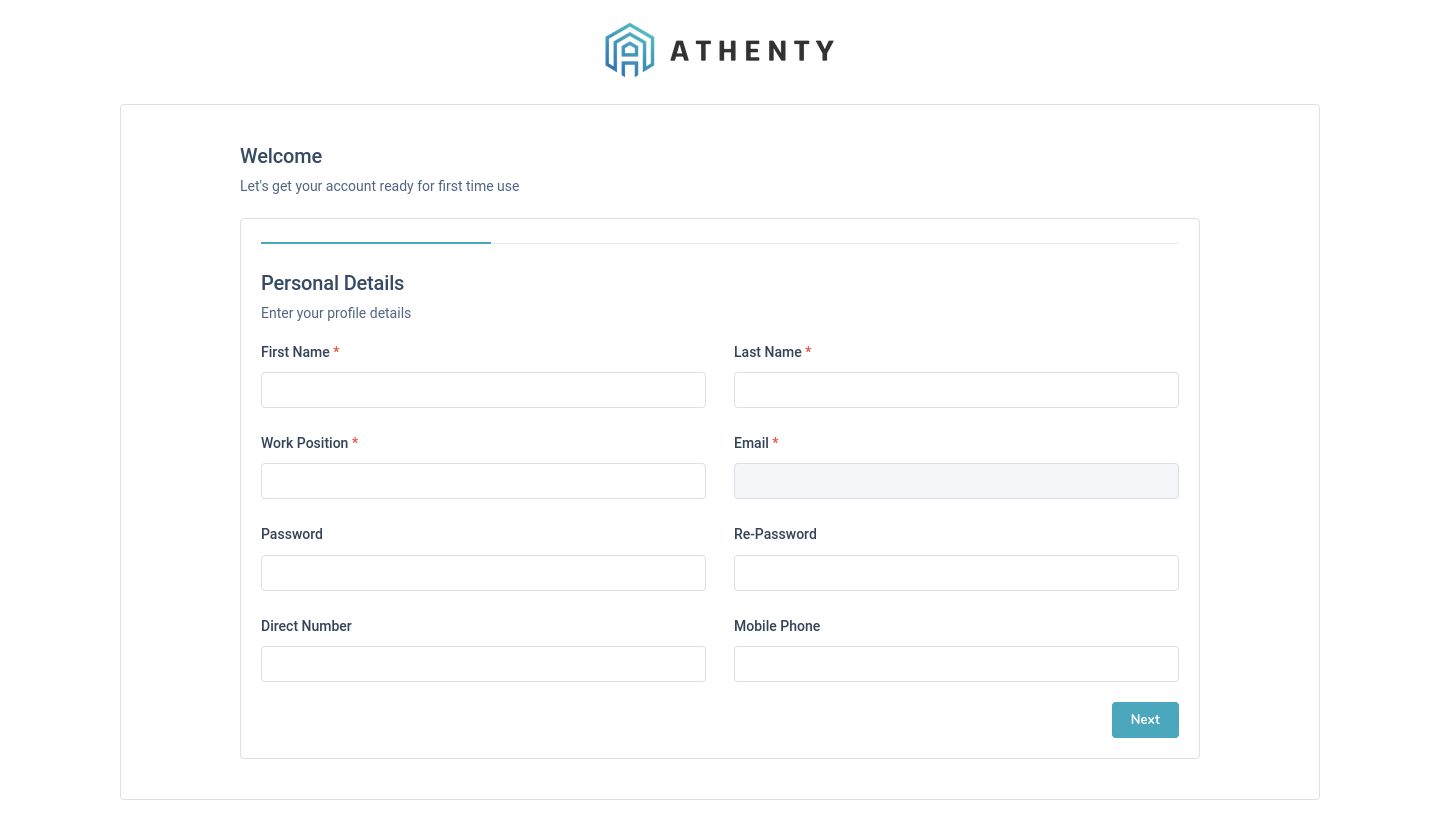Click the Welcome heading
This screenshot has height=820, width=1440.
281,156
